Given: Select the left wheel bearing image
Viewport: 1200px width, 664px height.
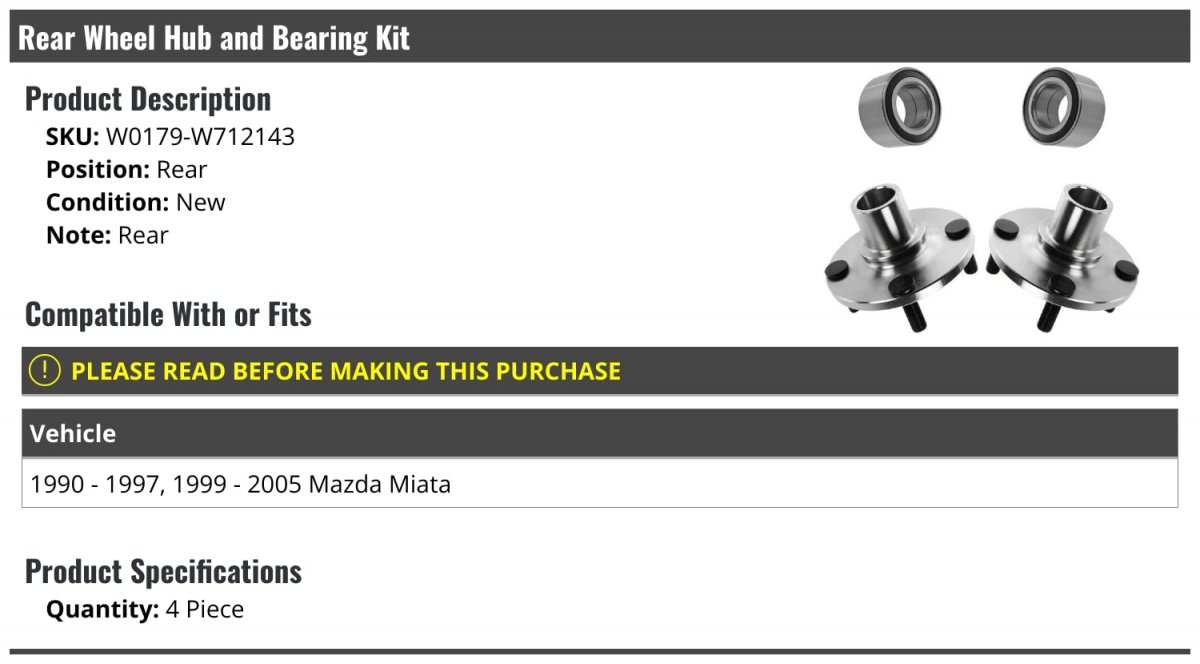Looking at the screenshot, I should 900,106.
